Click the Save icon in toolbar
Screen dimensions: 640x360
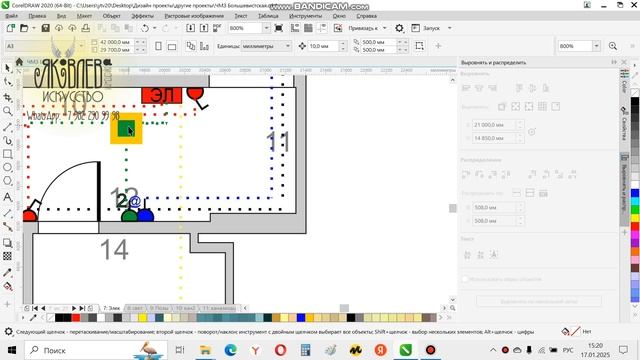[x=45, y=28]
